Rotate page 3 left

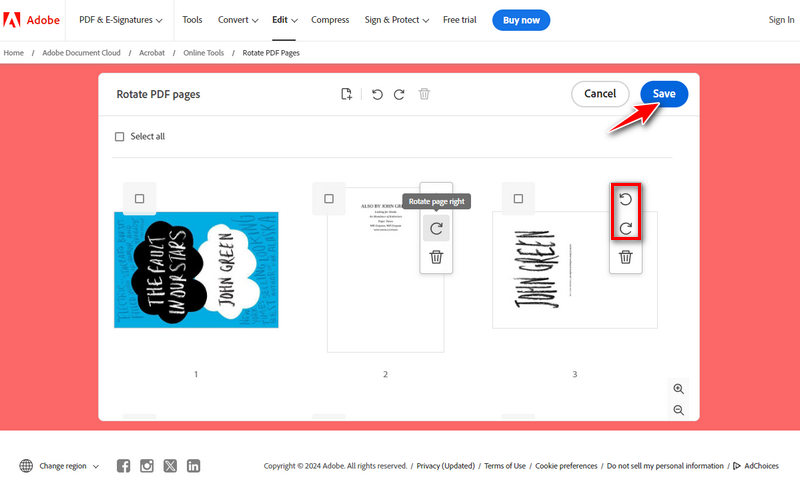pos(626,199)
